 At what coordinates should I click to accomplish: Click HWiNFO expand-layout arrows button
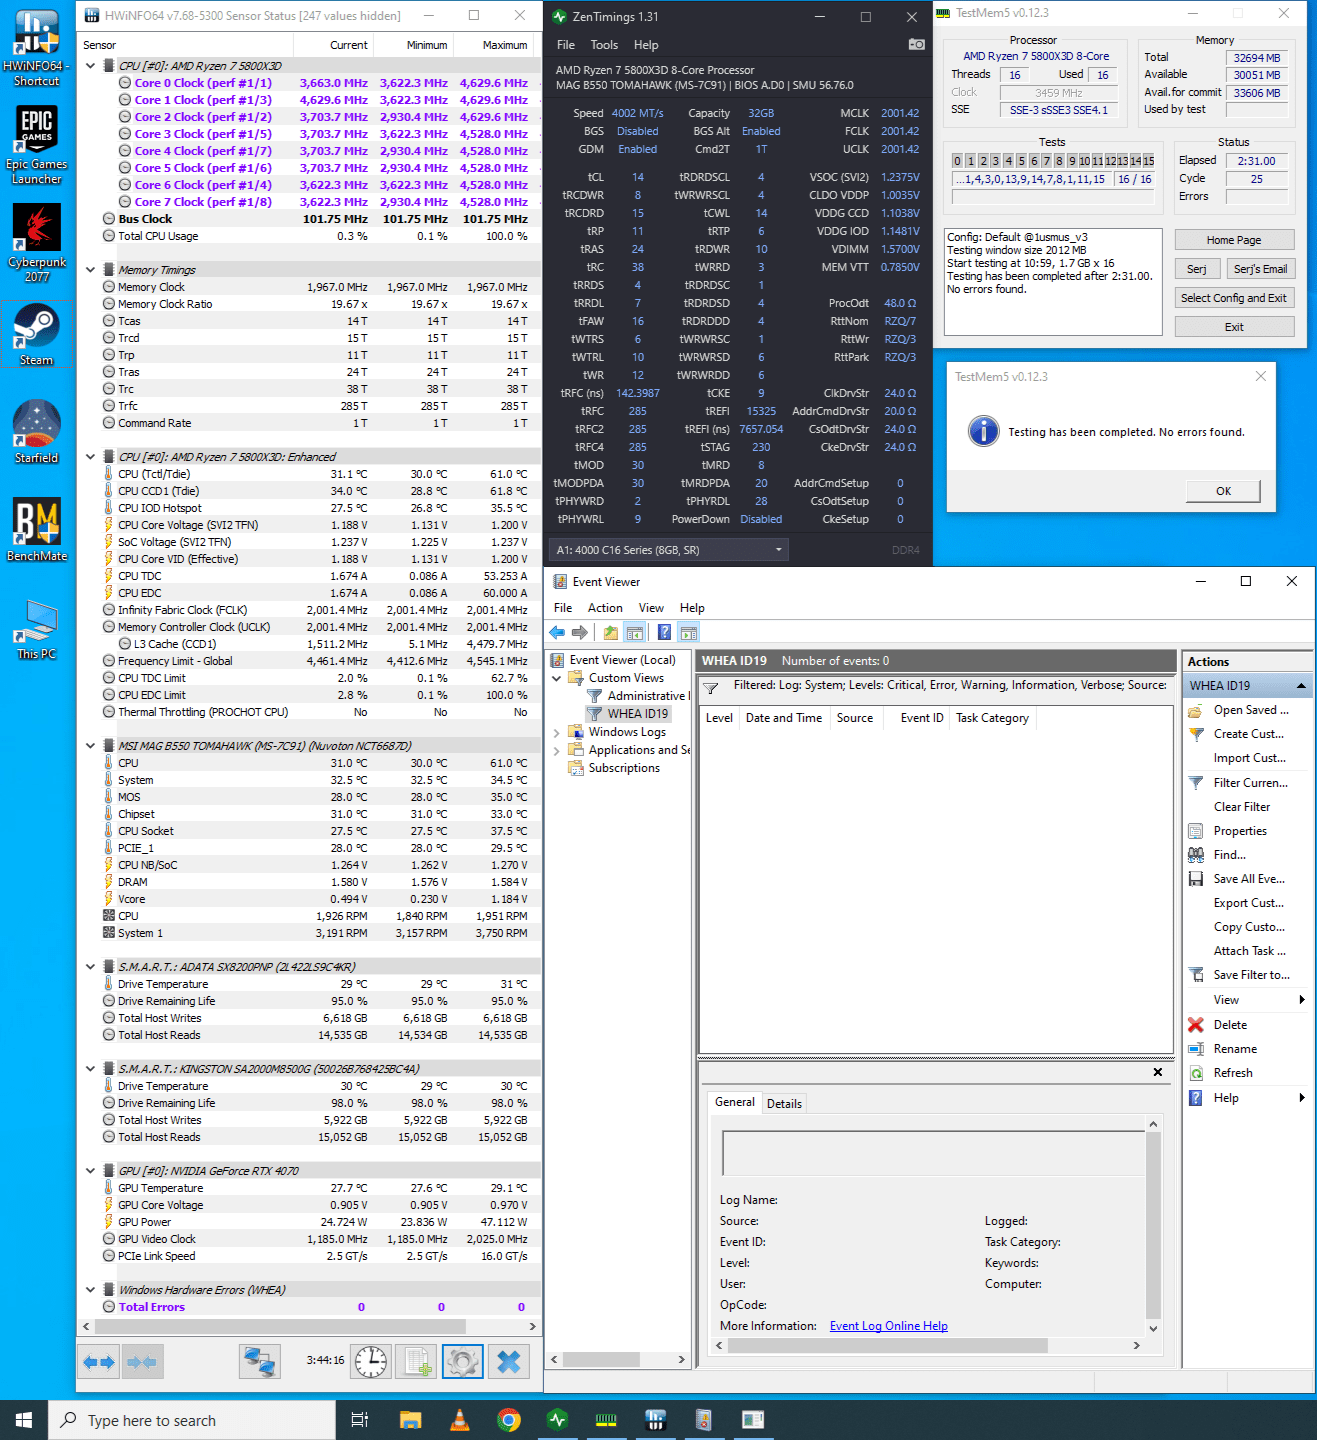point(99,1362)
